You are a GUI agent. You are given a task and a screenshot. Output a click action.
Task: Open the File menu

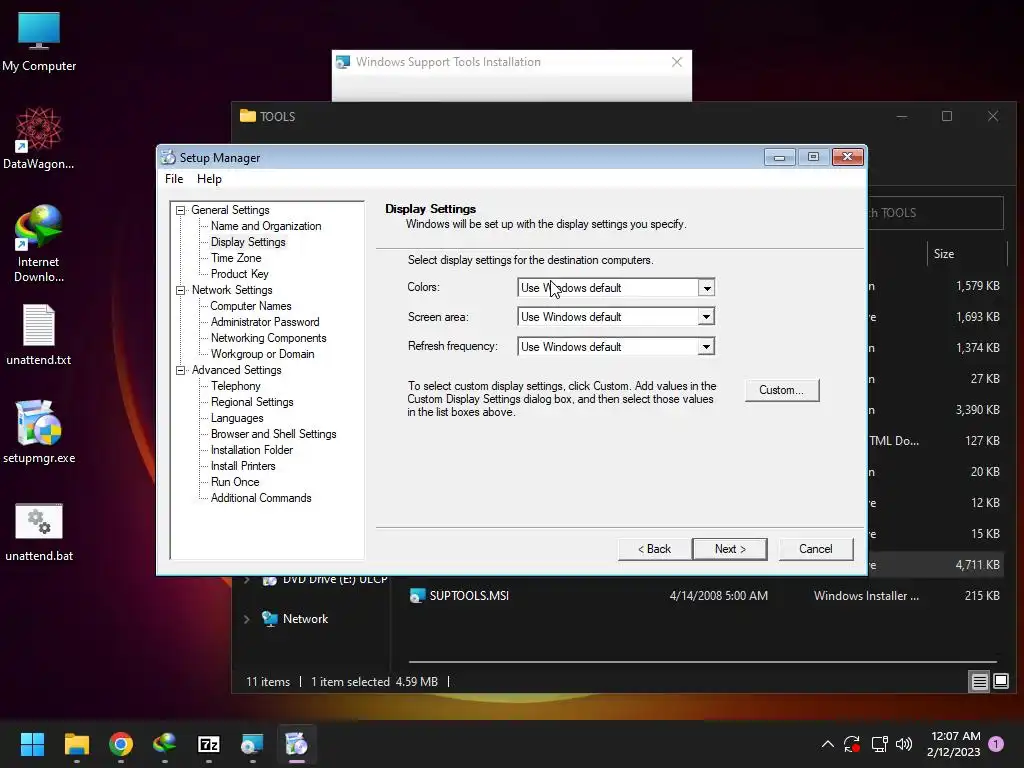click(174, 179)
